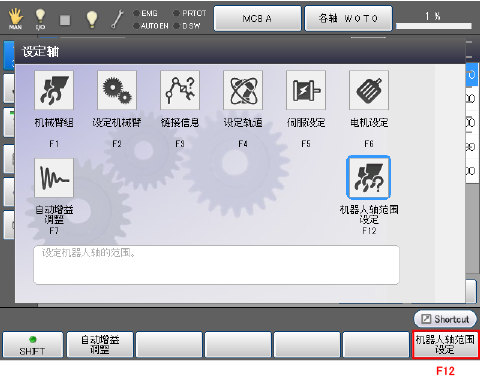Click the MC8 A button
480x377 pixels.
click(x=257, y=18)
